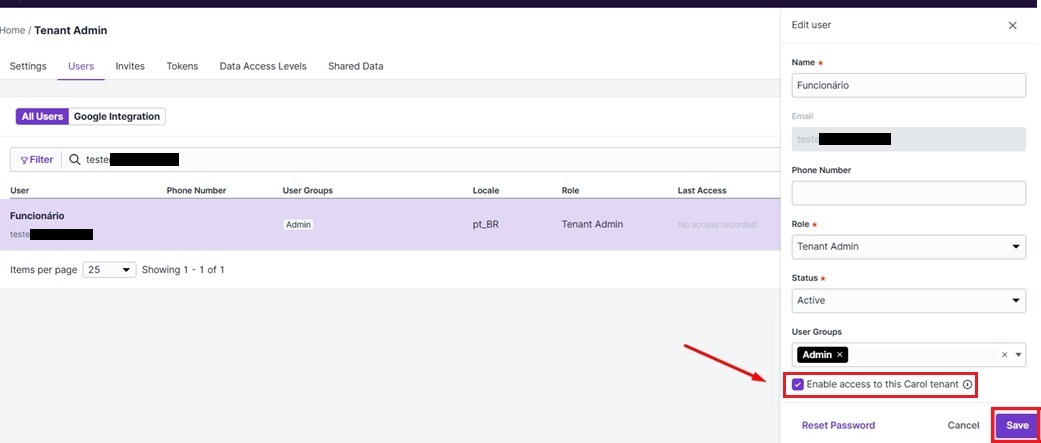Open the Data Access Levels tab
Image resolution: width=1041 pixels, height=443 pixels.
(263, 66)
